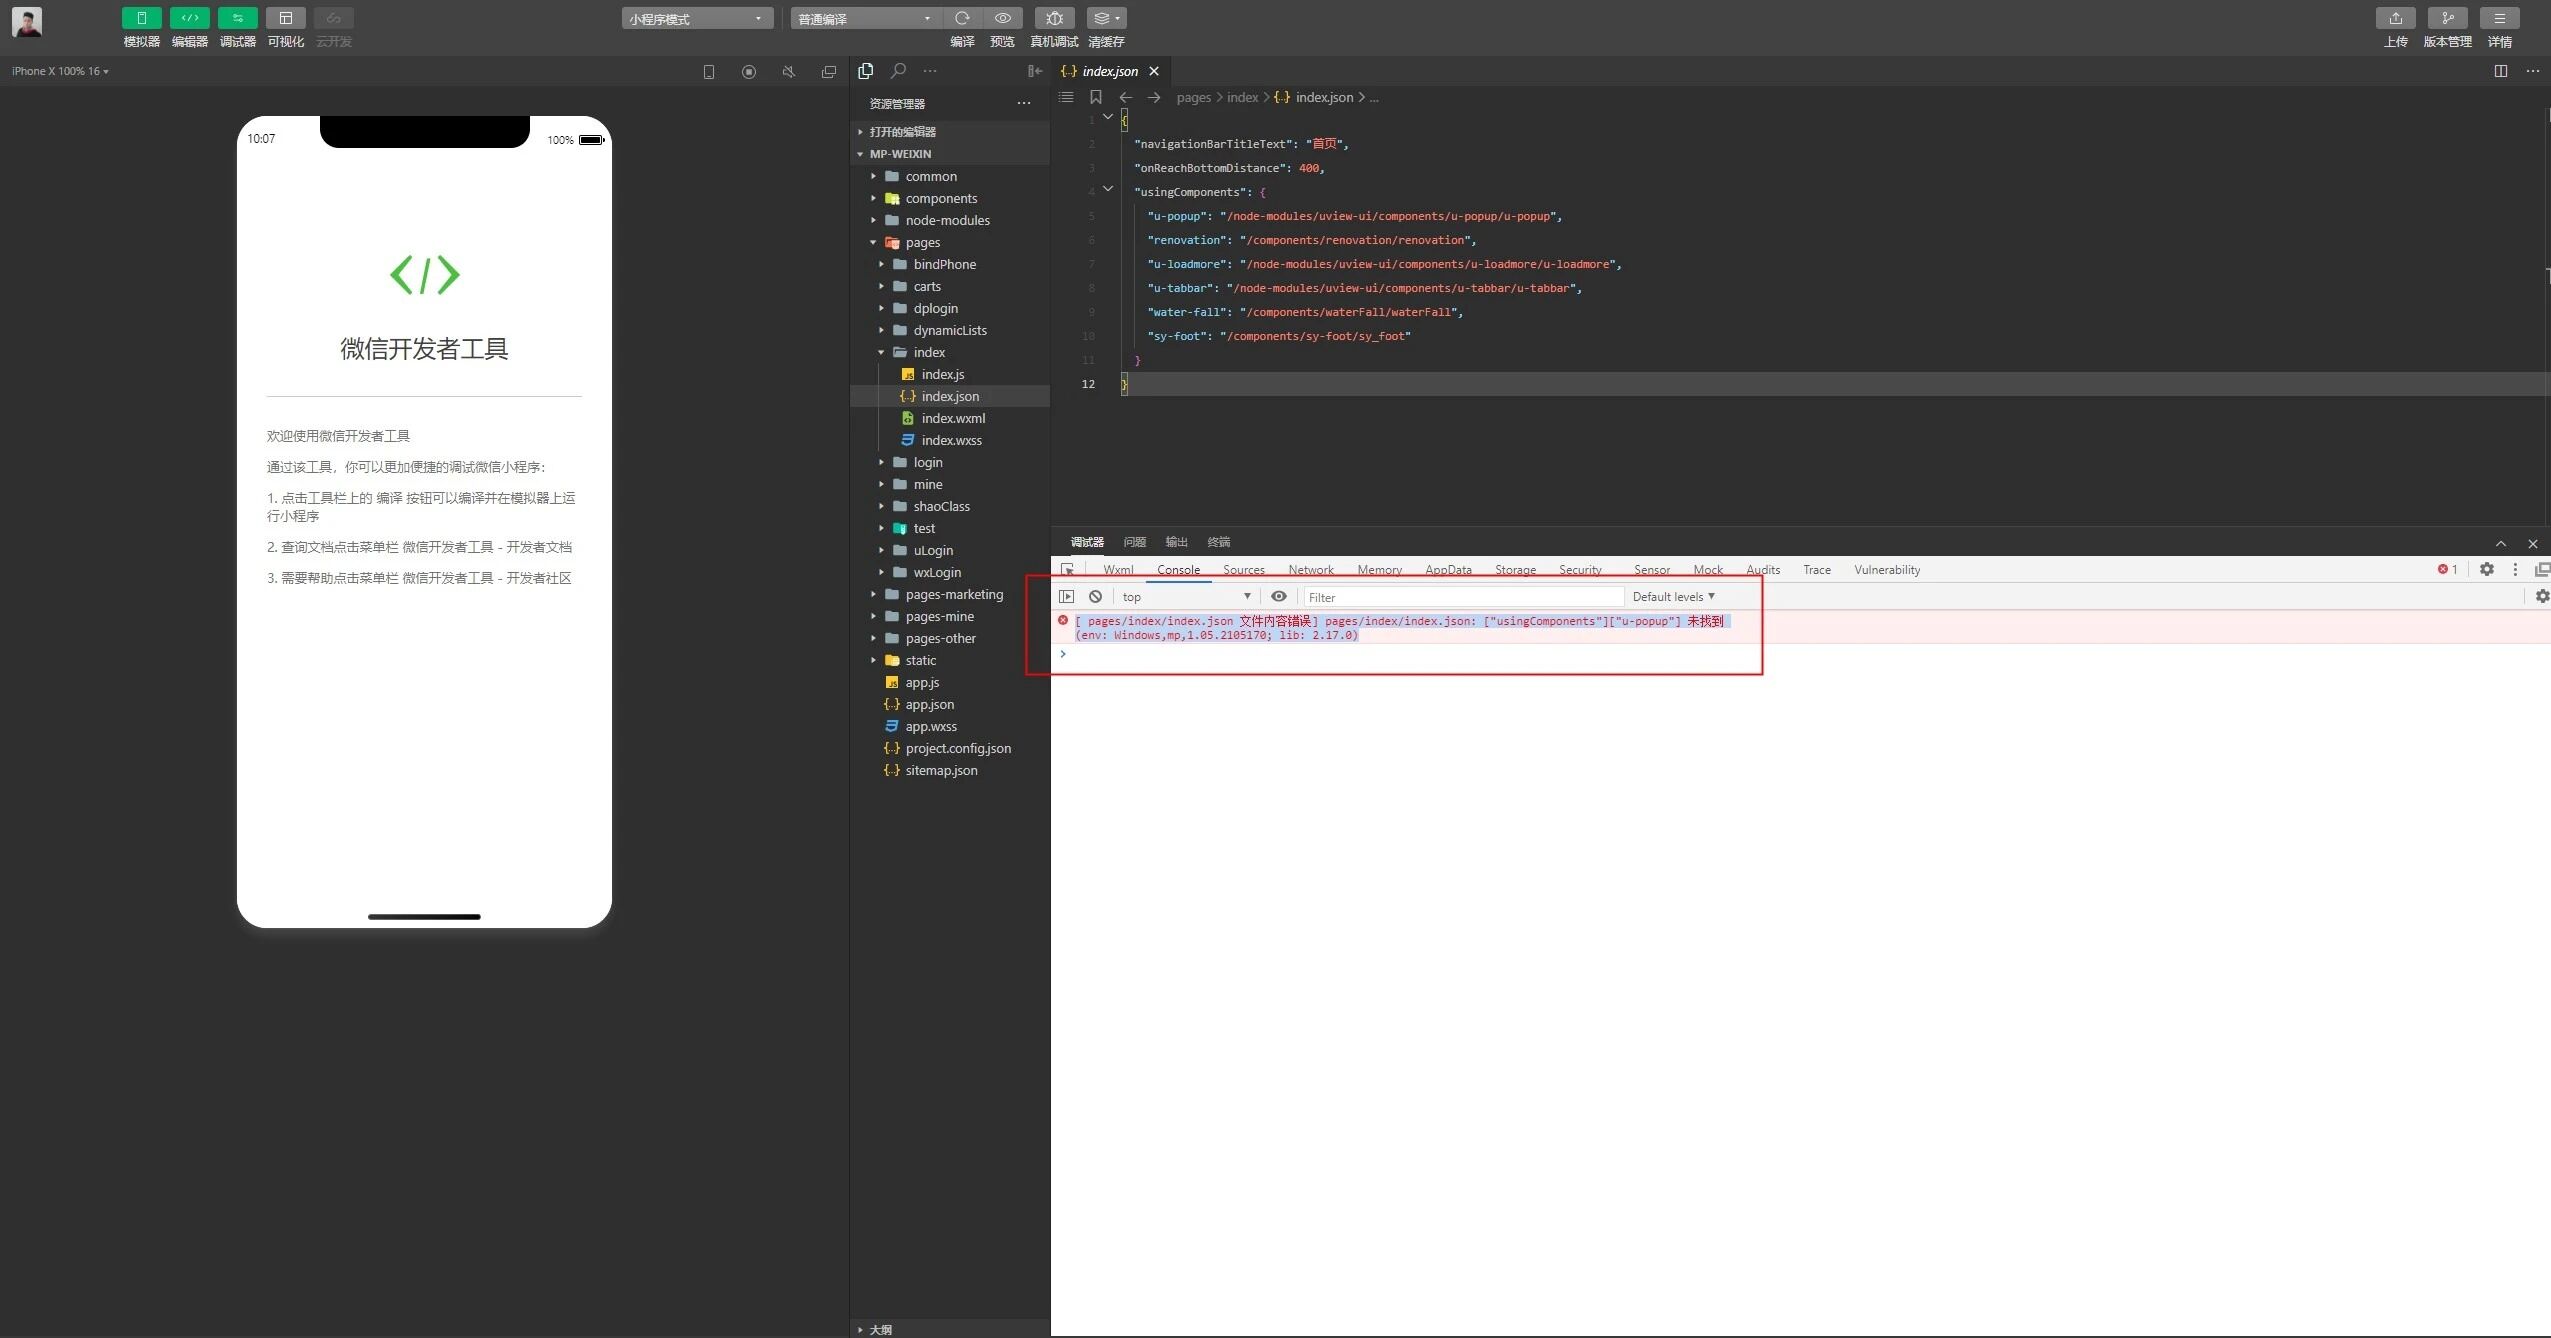Open the 小程序模式 mode dropdown

coord(697,19)
